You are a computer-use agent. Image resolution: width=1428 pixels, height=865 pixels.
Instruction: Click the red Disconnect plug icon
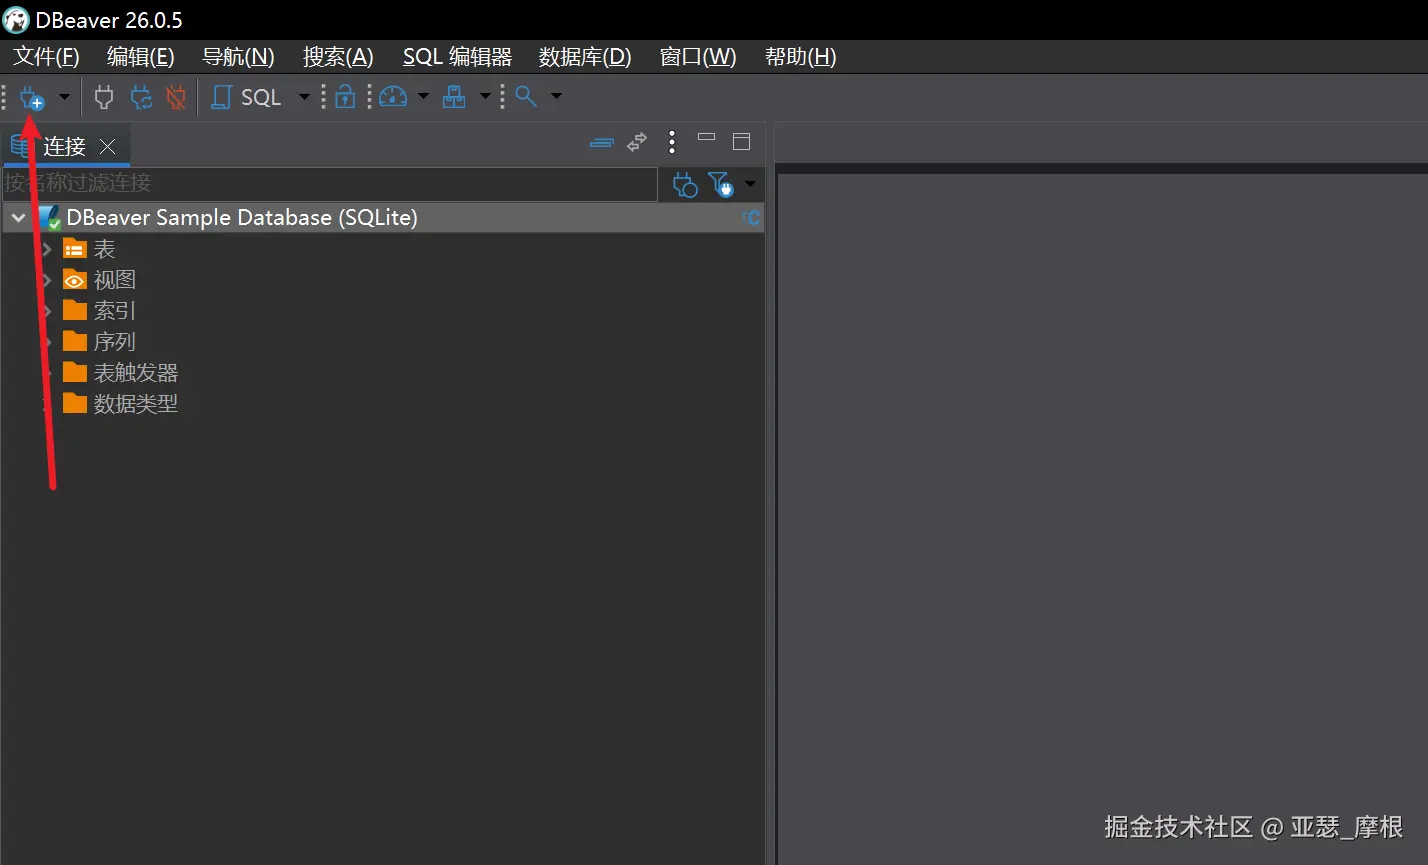click(176, 97)
